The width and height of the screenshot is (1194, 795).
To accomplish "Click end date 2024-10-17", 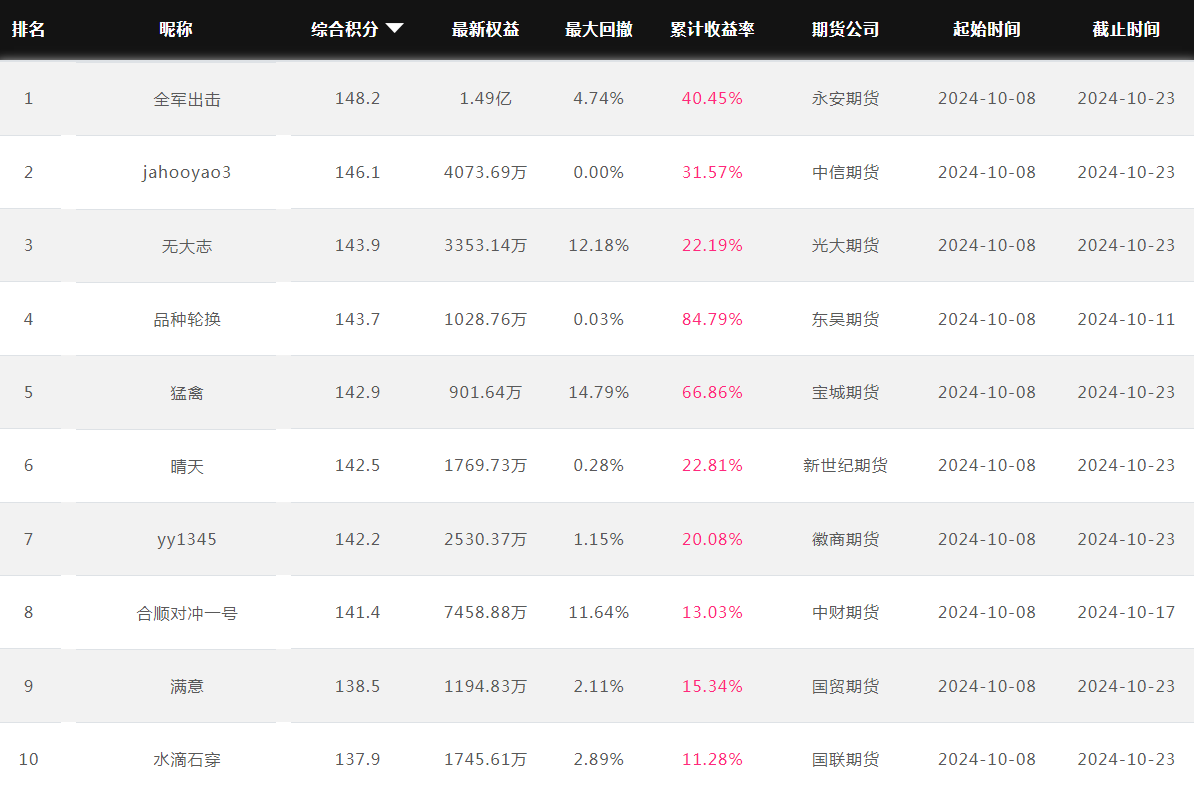I will (1126, 612).
